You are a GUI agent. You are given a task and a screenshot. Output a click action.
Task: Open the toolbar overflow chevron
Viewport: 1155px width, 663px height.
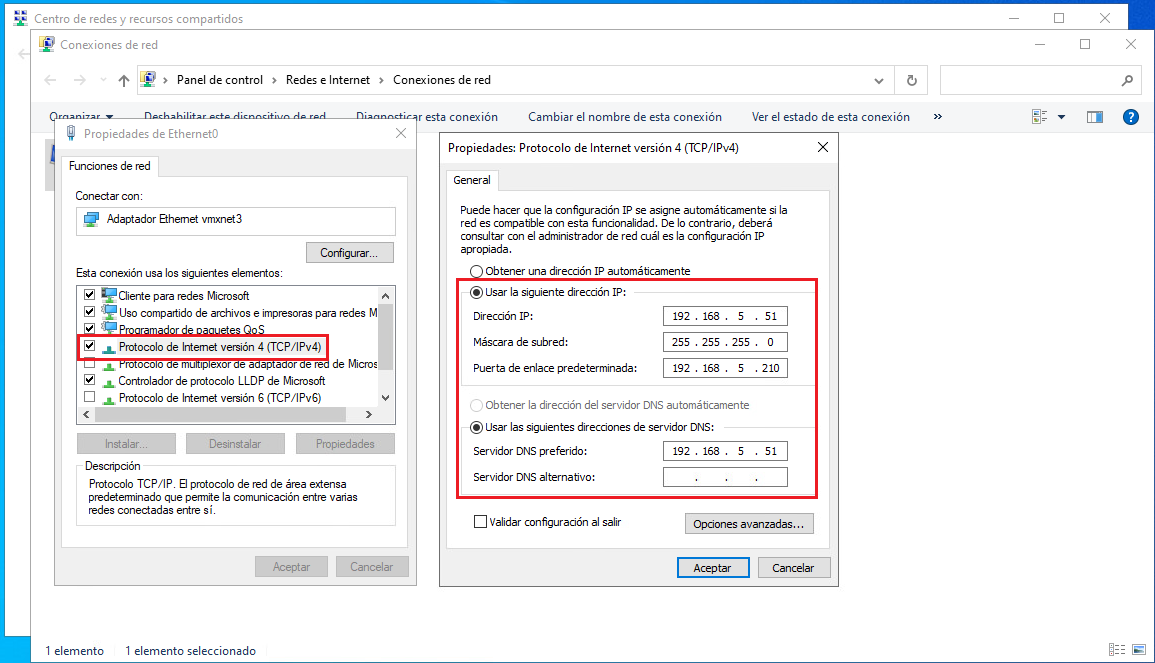tap(937, 116)
